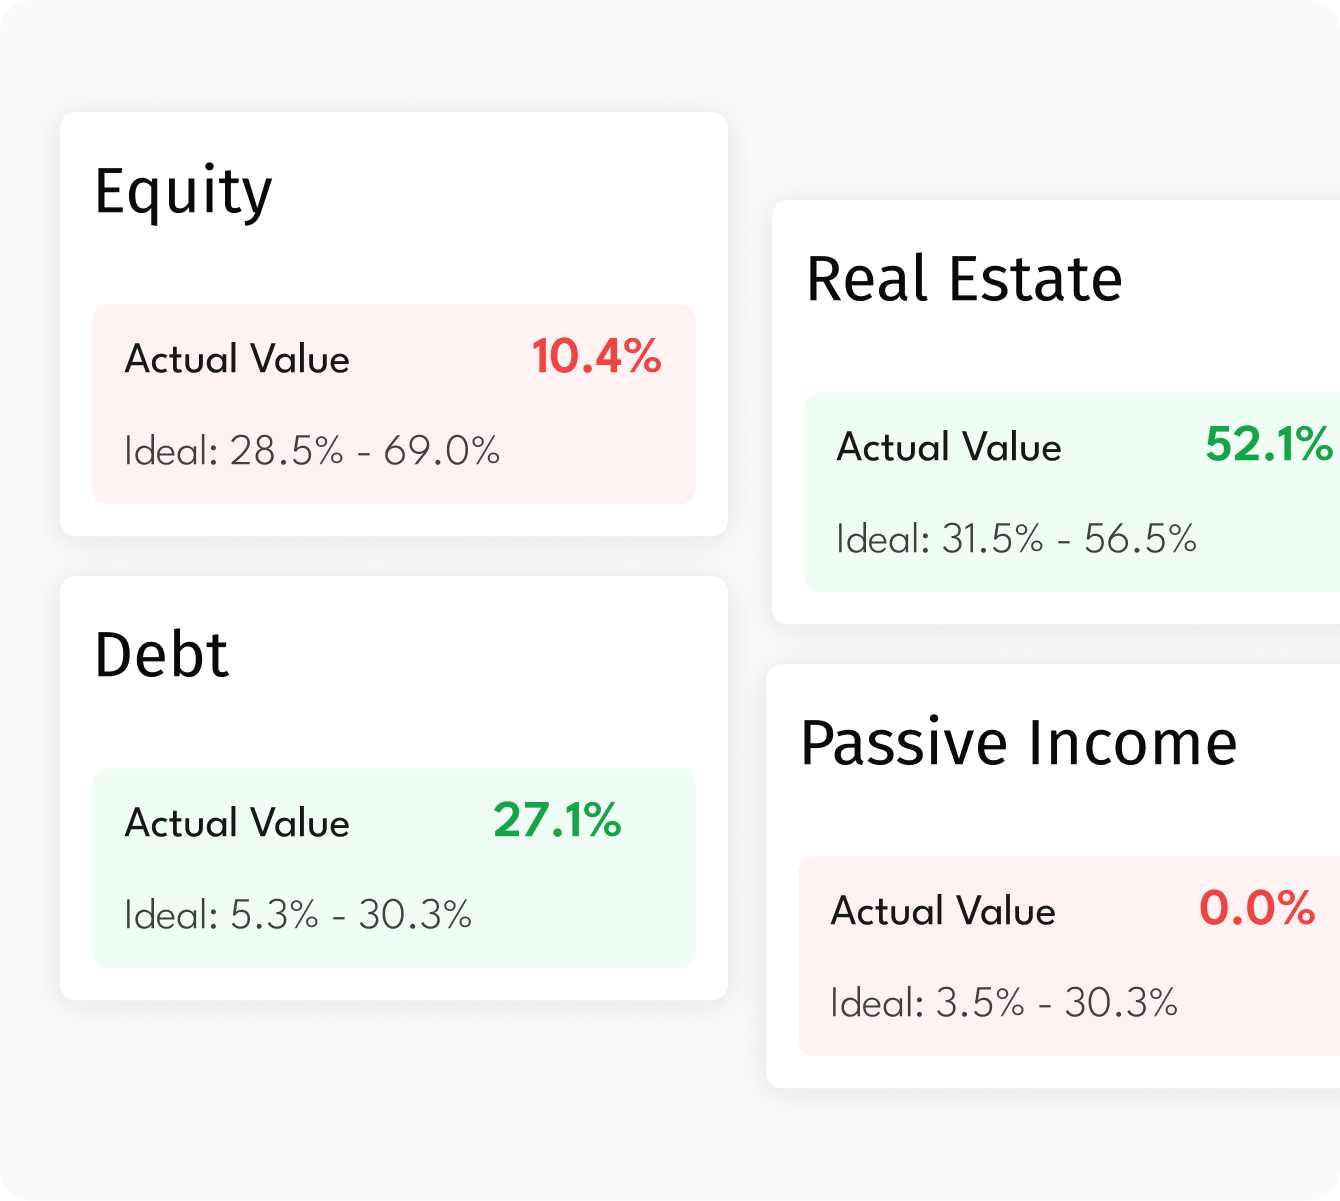Click the green Actual Value panel under Debt

click(394, 866)
